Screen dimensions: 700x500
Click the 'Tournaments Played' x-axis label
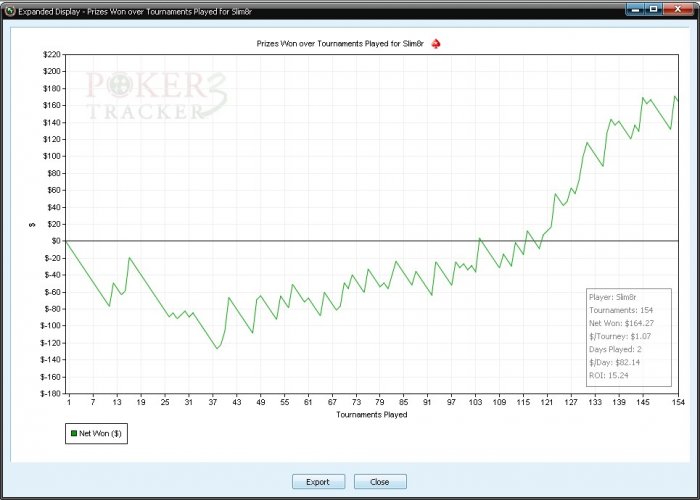coord(372,414)
